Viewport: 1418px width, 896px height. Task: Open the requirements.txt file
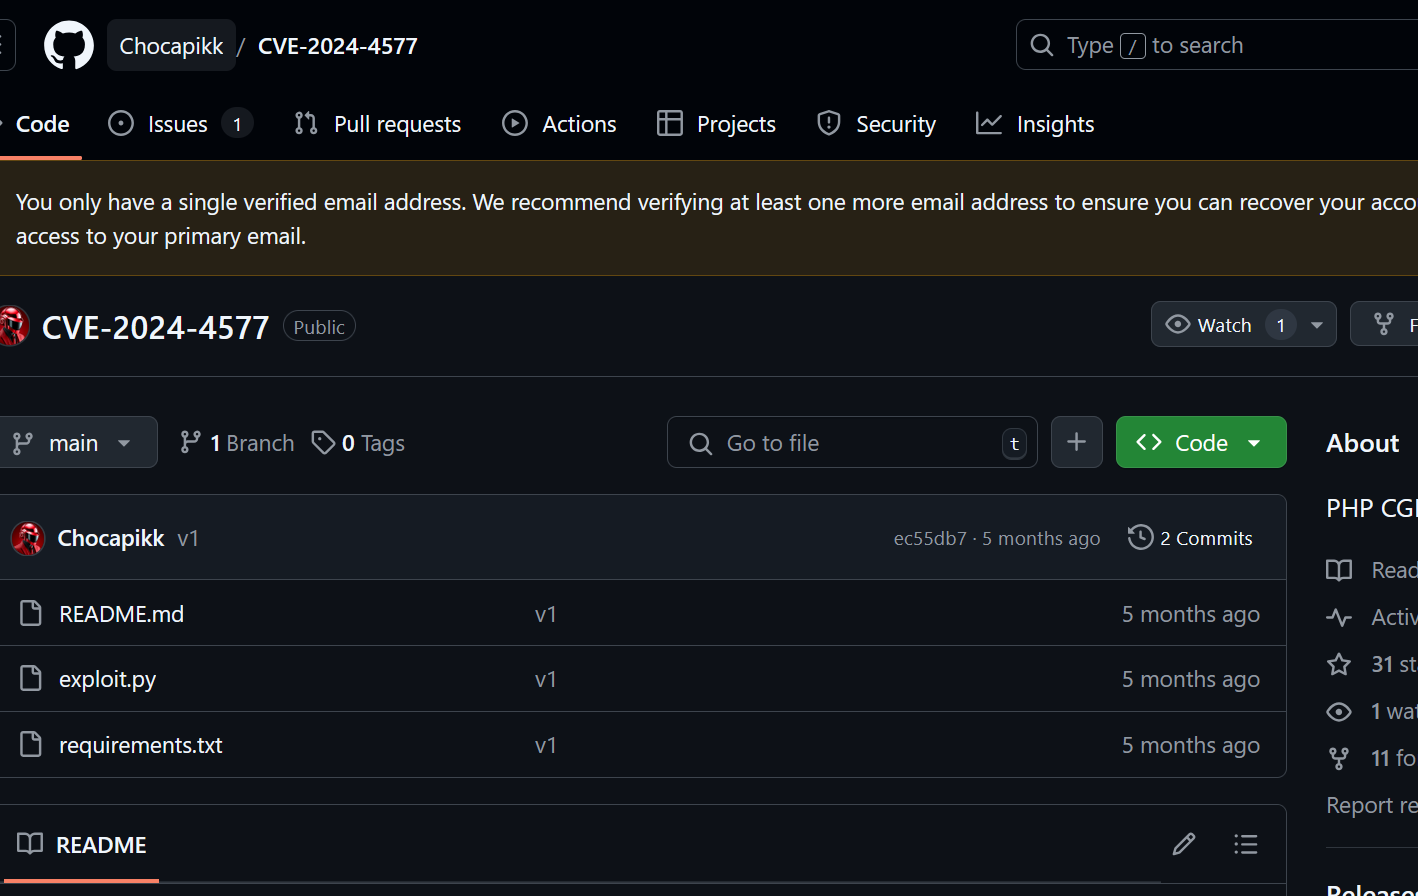141,746
